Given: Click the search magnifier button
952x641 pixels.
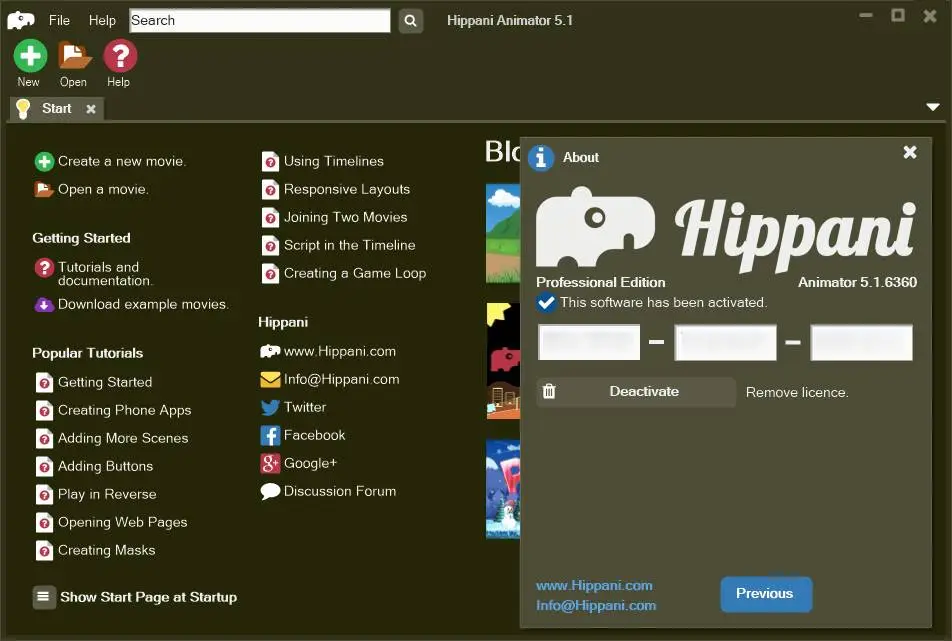Looking at the screenshot, I should [410, 21].
